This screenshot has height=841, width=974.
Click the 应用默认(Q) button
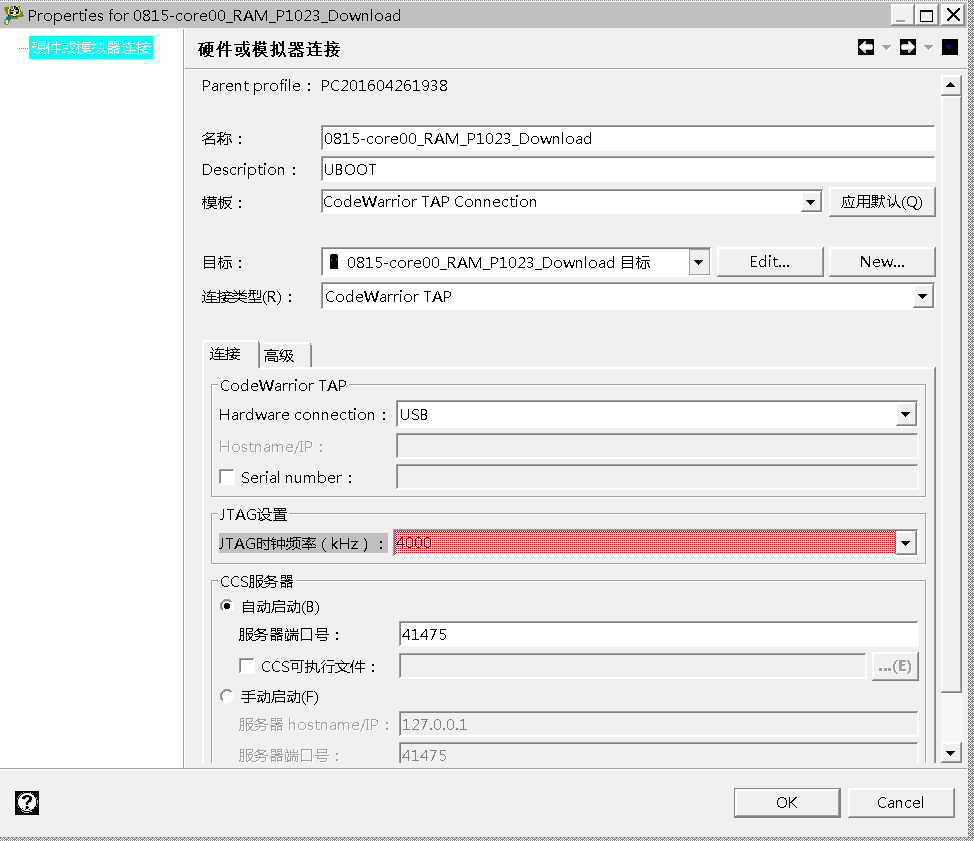[x=882, y=202]
